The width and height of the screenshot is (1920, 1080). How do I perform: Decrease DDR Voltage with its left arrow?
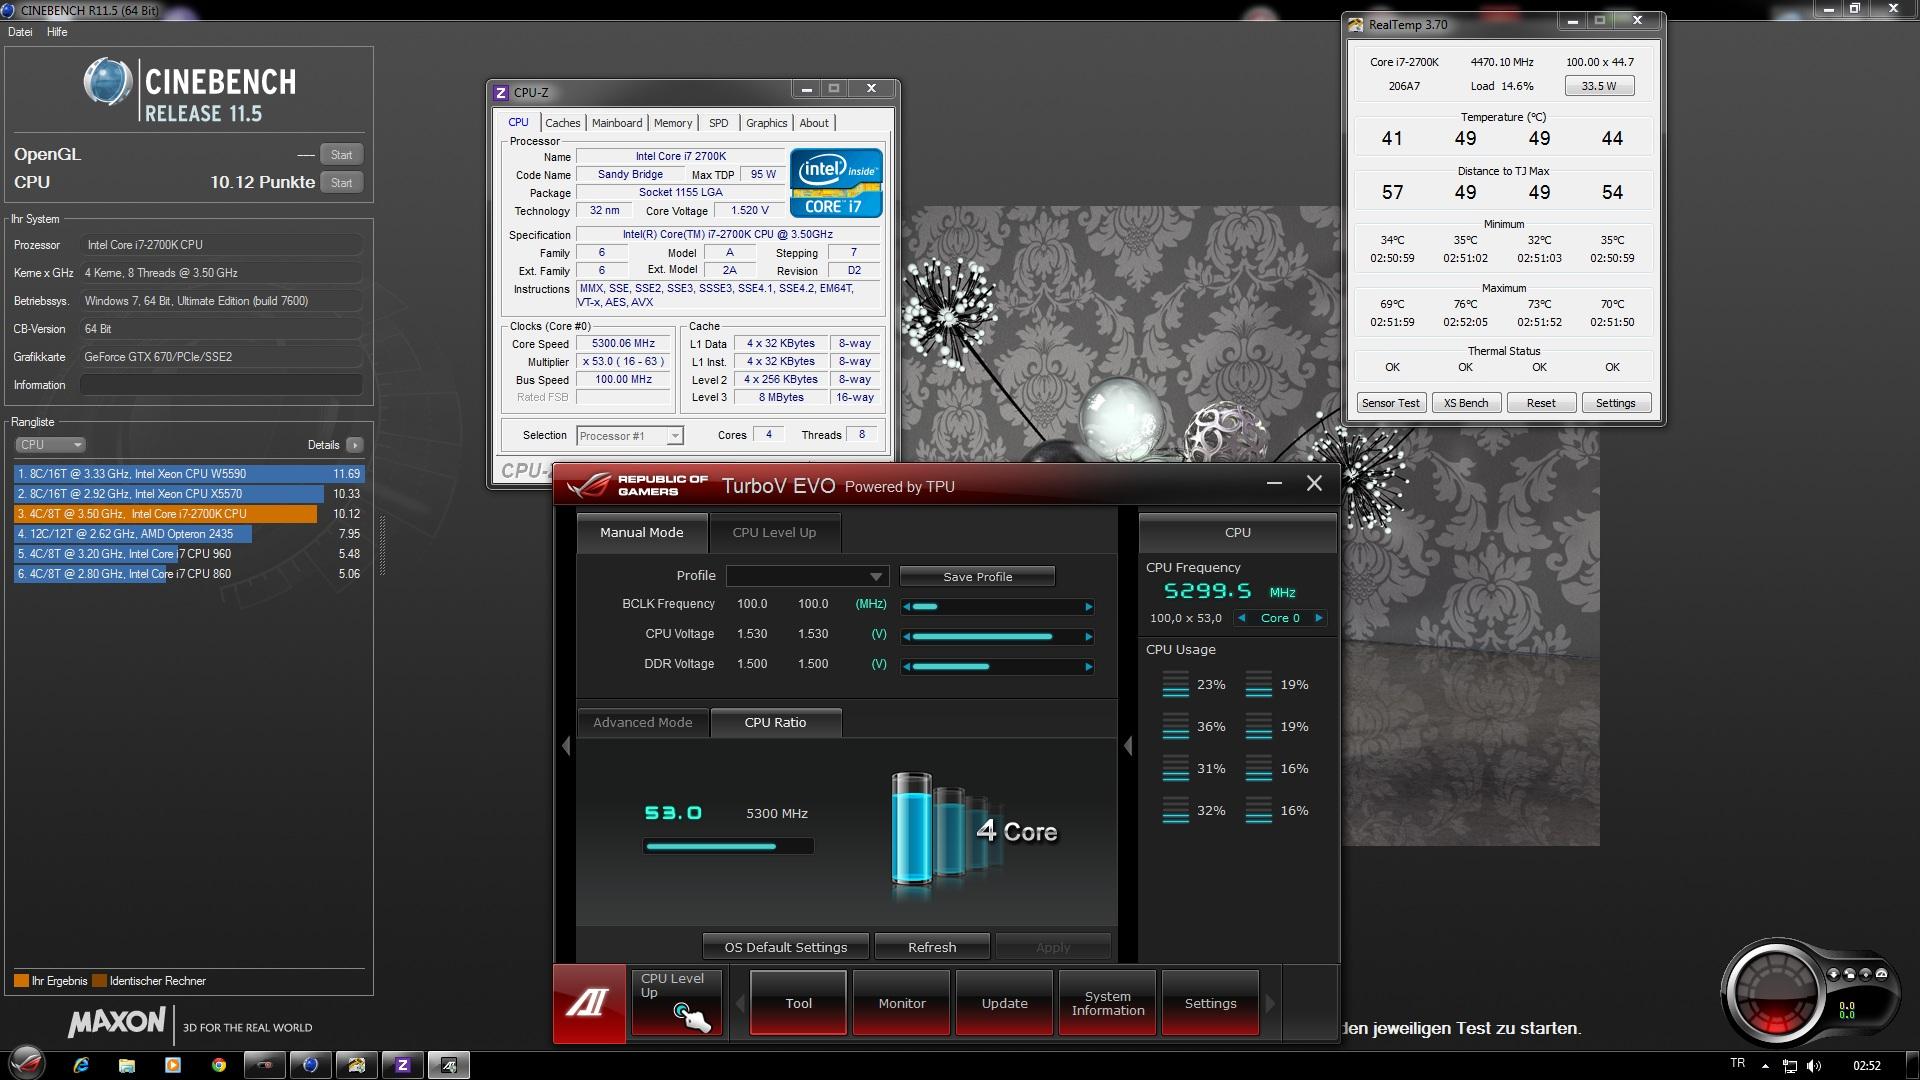[x=906, y=666]
